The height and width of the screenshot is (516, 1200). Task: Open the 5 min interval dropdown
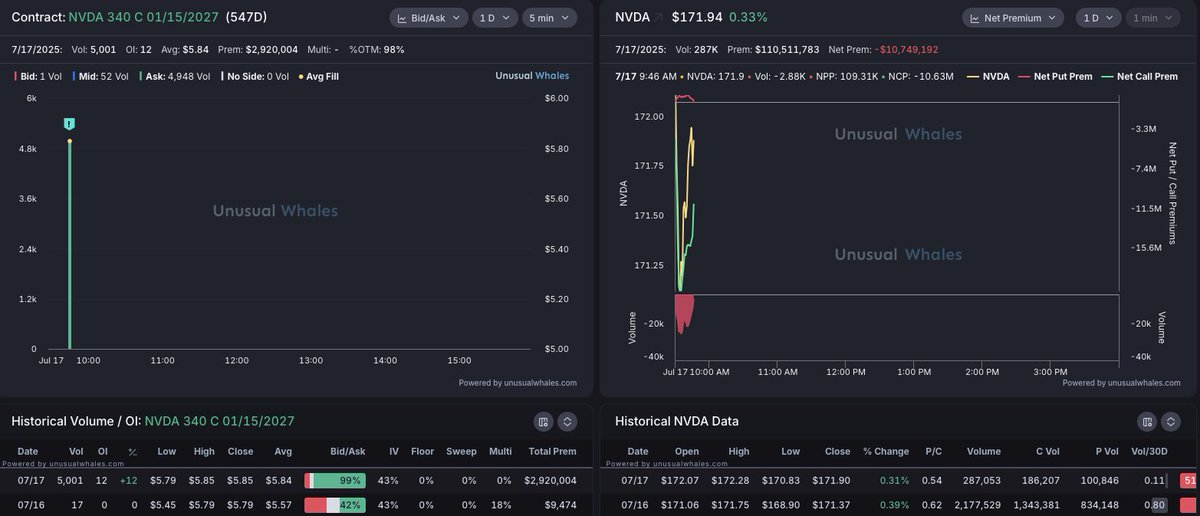pyautogui.click(x=550, y=18)
